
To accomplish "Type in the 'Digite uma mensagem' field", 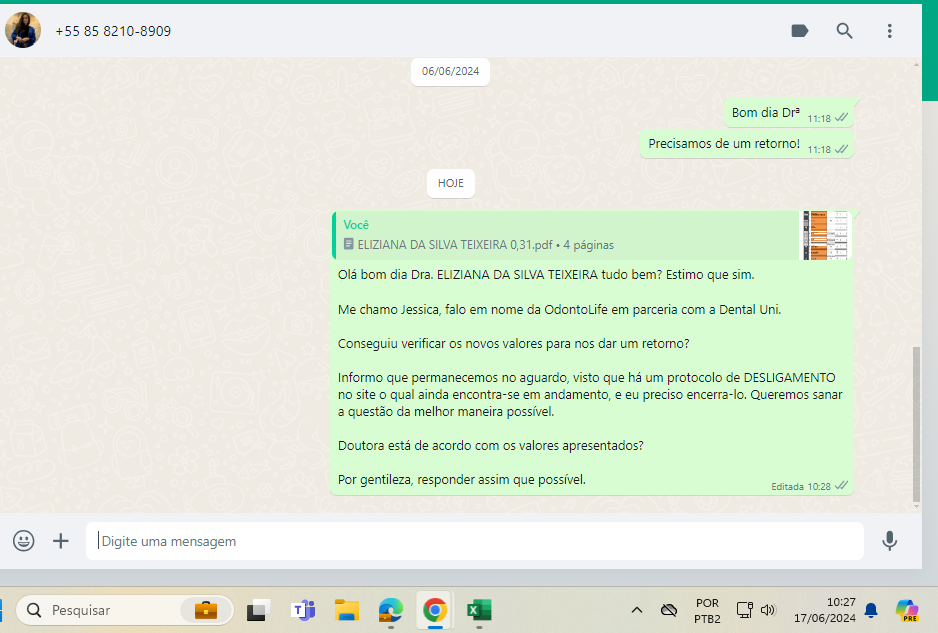I will pos(475,541).
